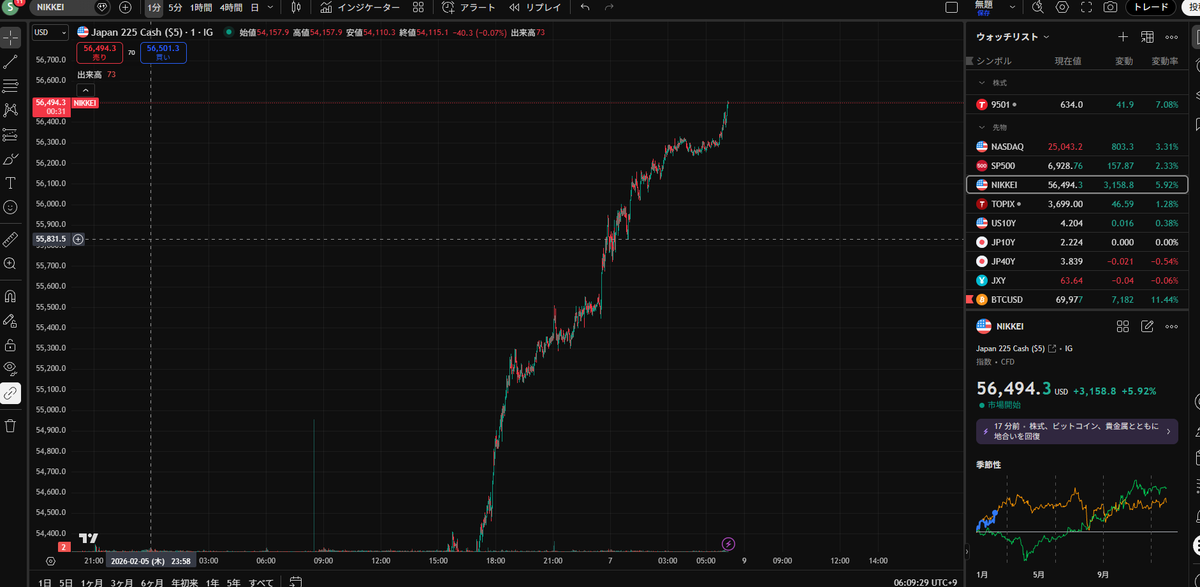
Task: Open the emoji and icons tool
Action: pyautogui.click(x=10, y=207)
